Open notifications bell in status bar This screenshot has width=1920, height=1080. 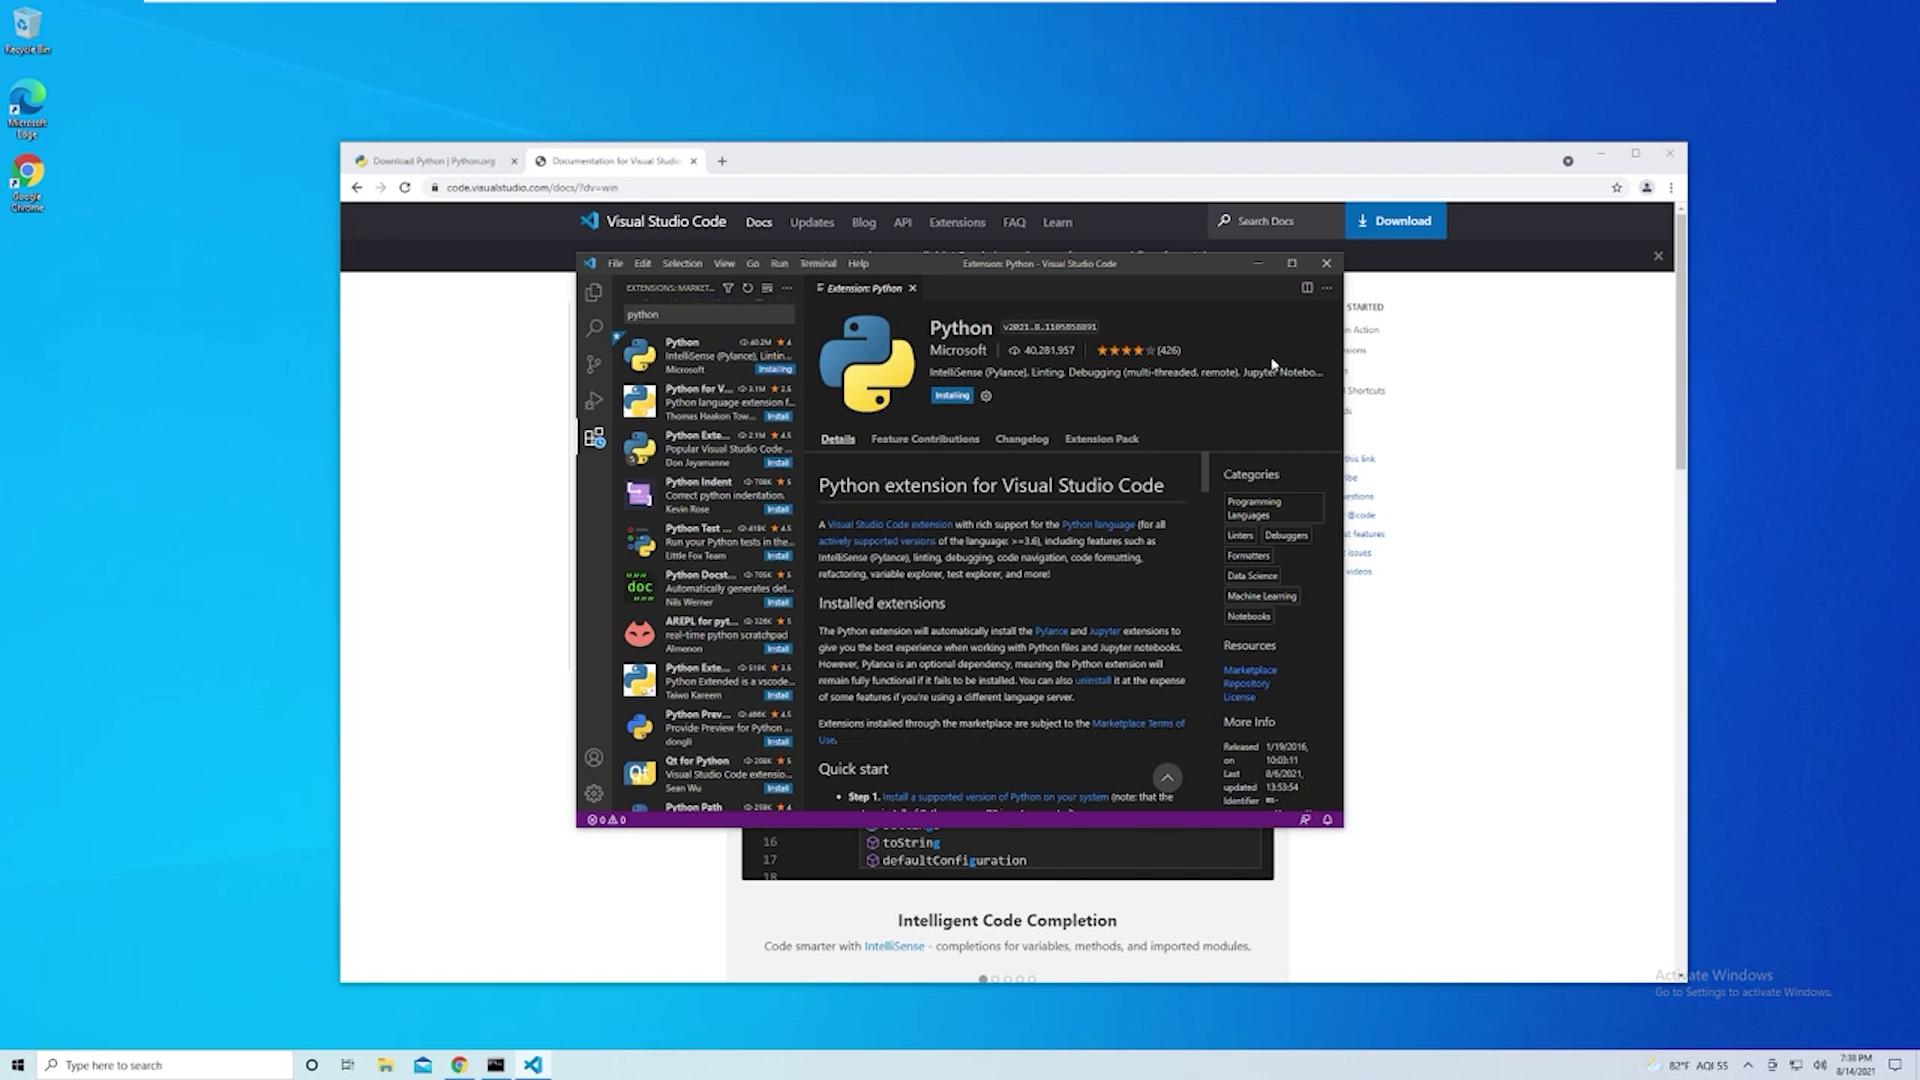point(1328,820)
